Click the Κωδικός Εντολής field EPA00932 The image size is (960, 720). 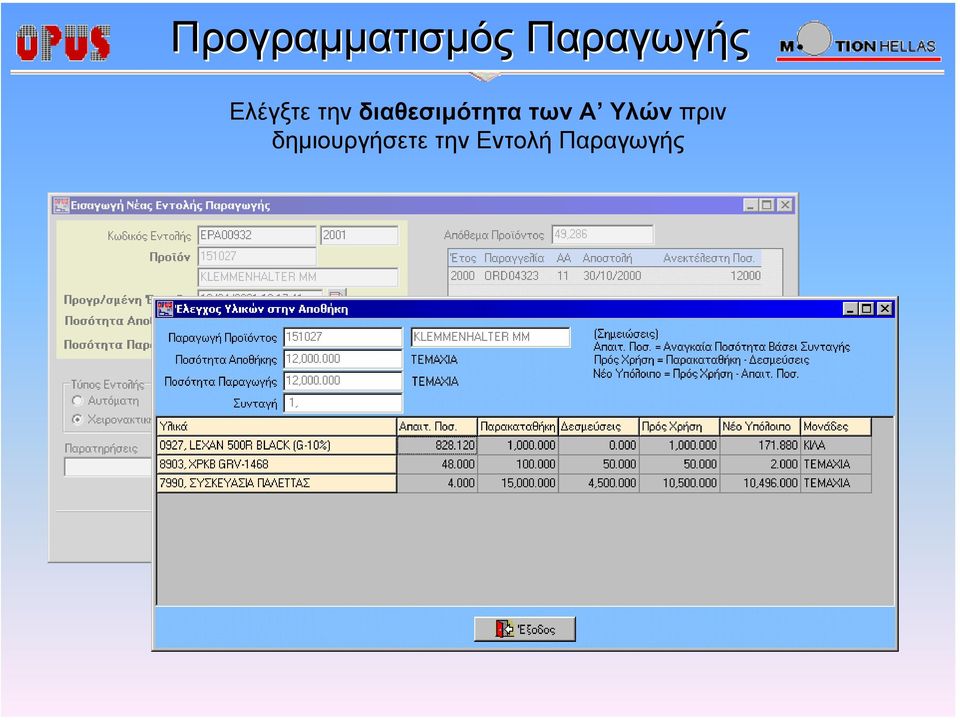pos(257,235)
